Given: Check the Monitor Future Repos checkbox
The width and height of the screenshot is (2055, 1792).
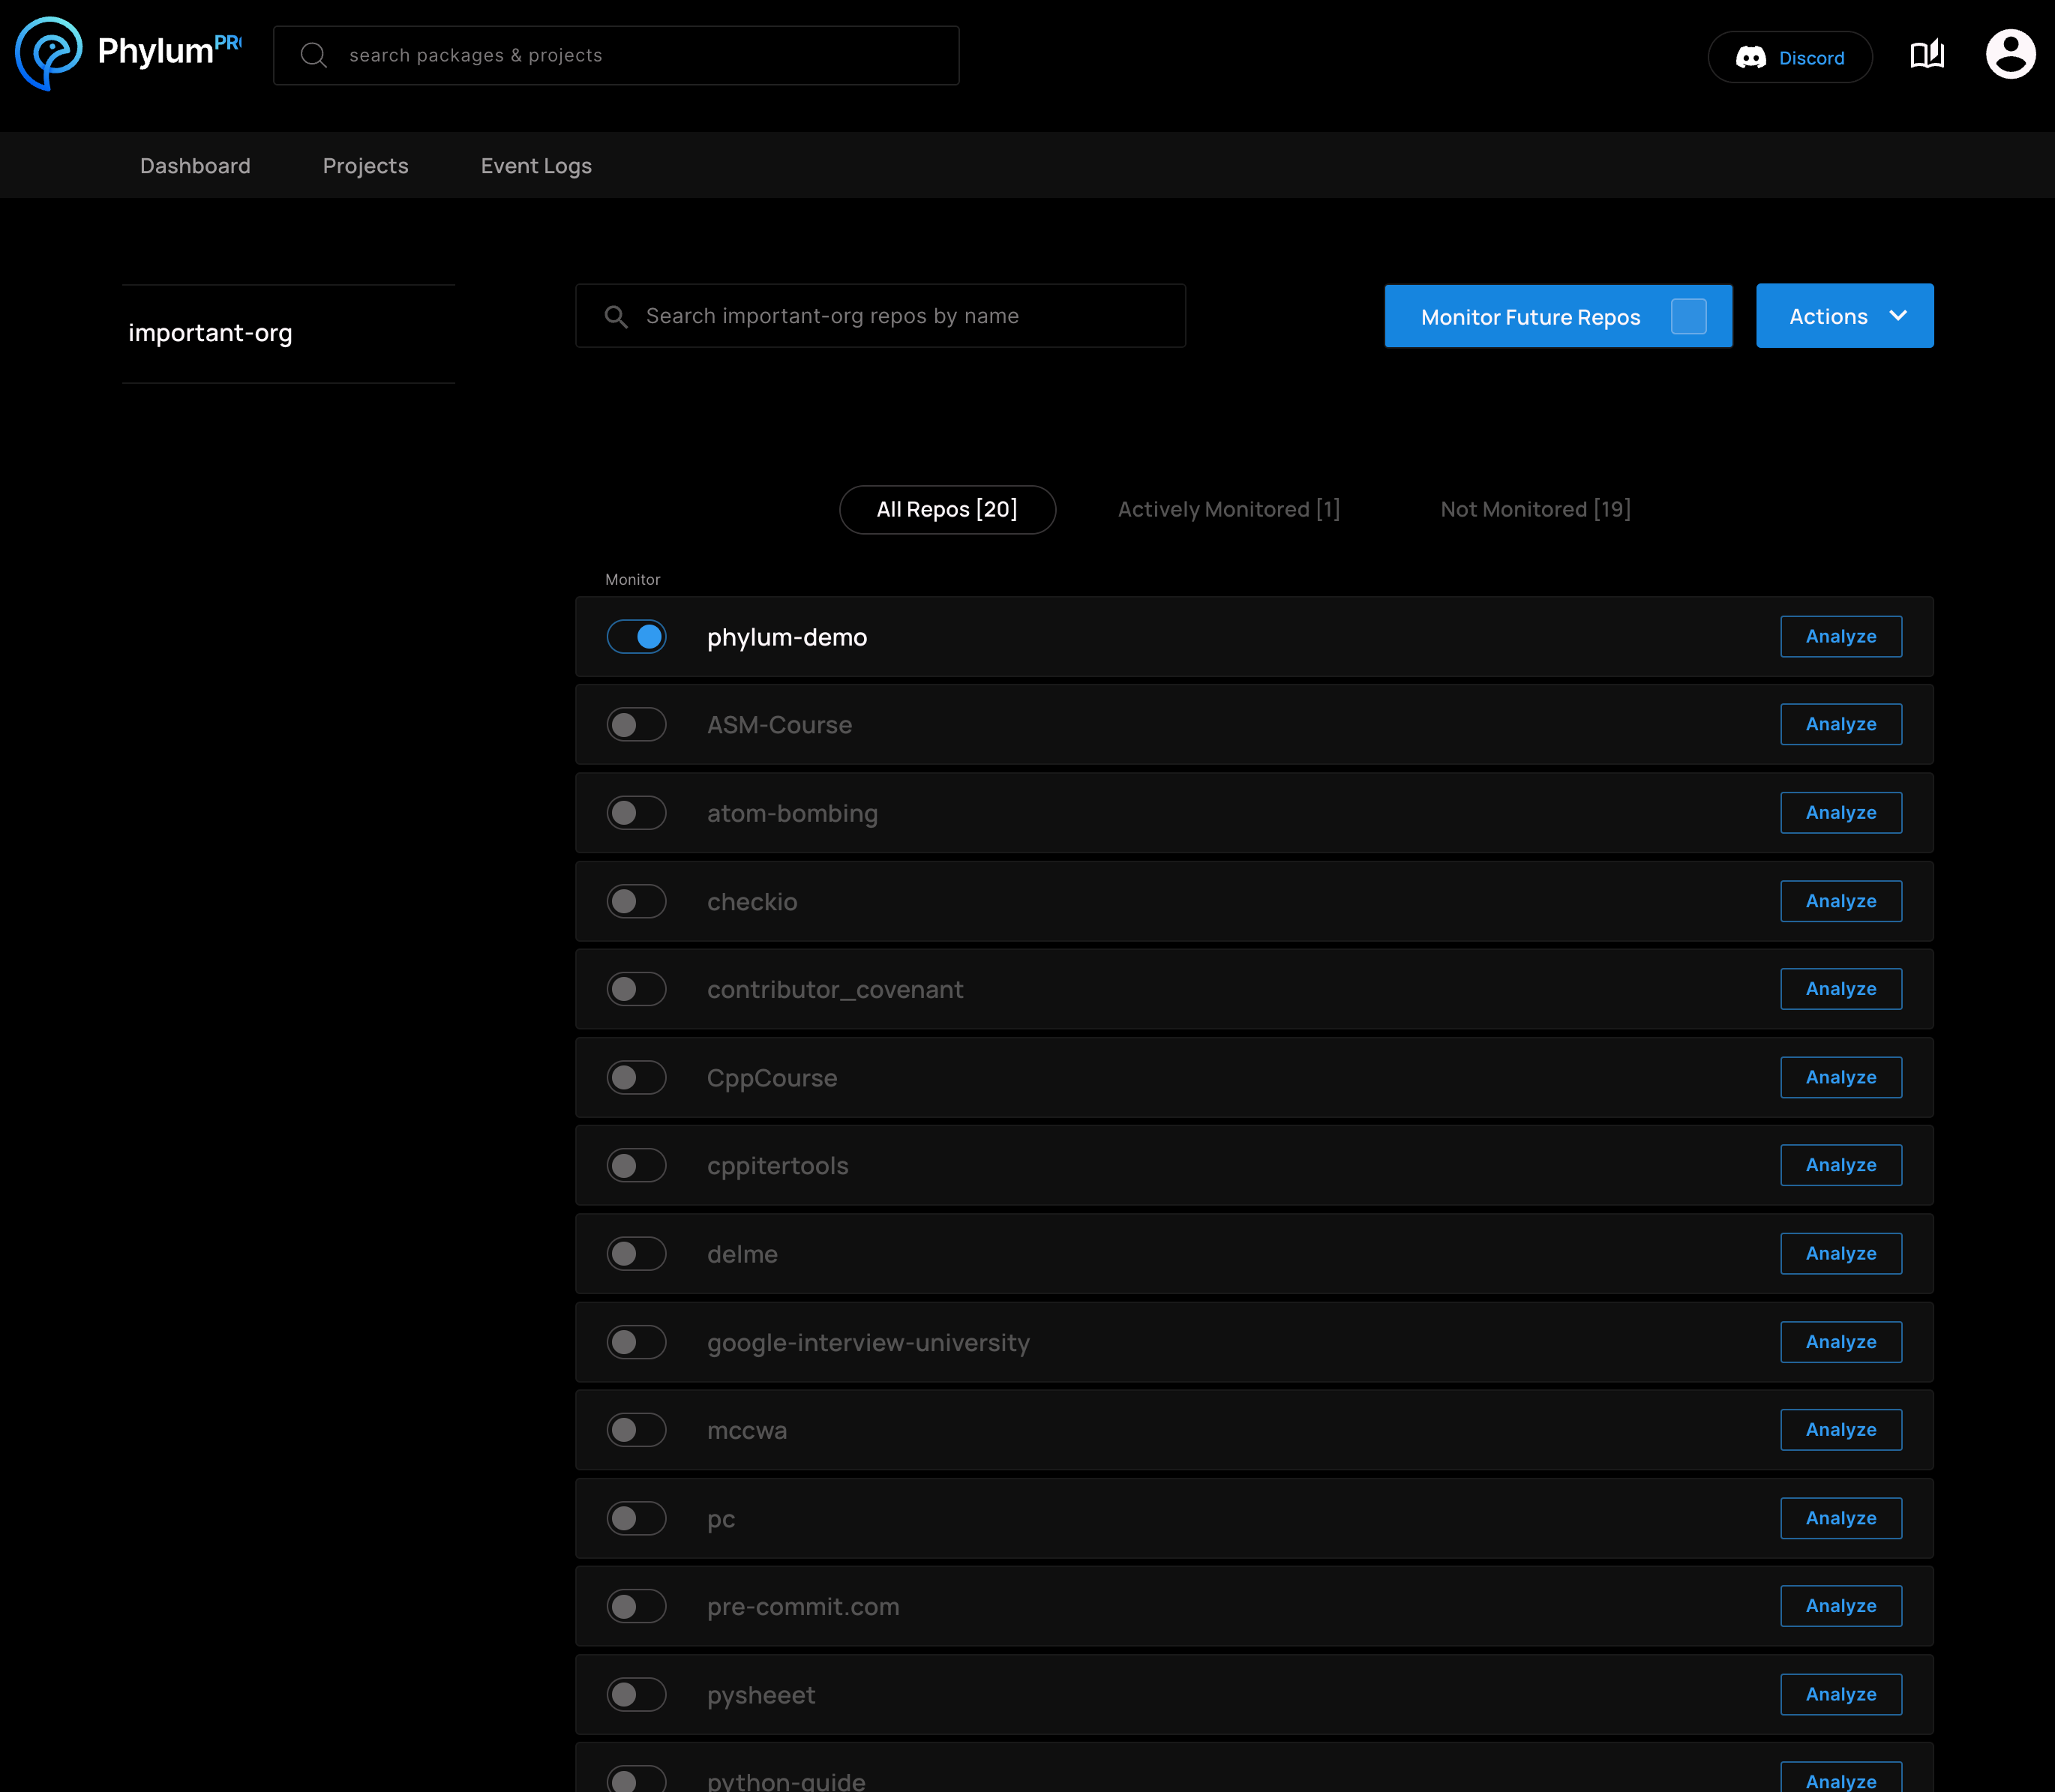Looking at the screenshot, I should point(1688,316).
